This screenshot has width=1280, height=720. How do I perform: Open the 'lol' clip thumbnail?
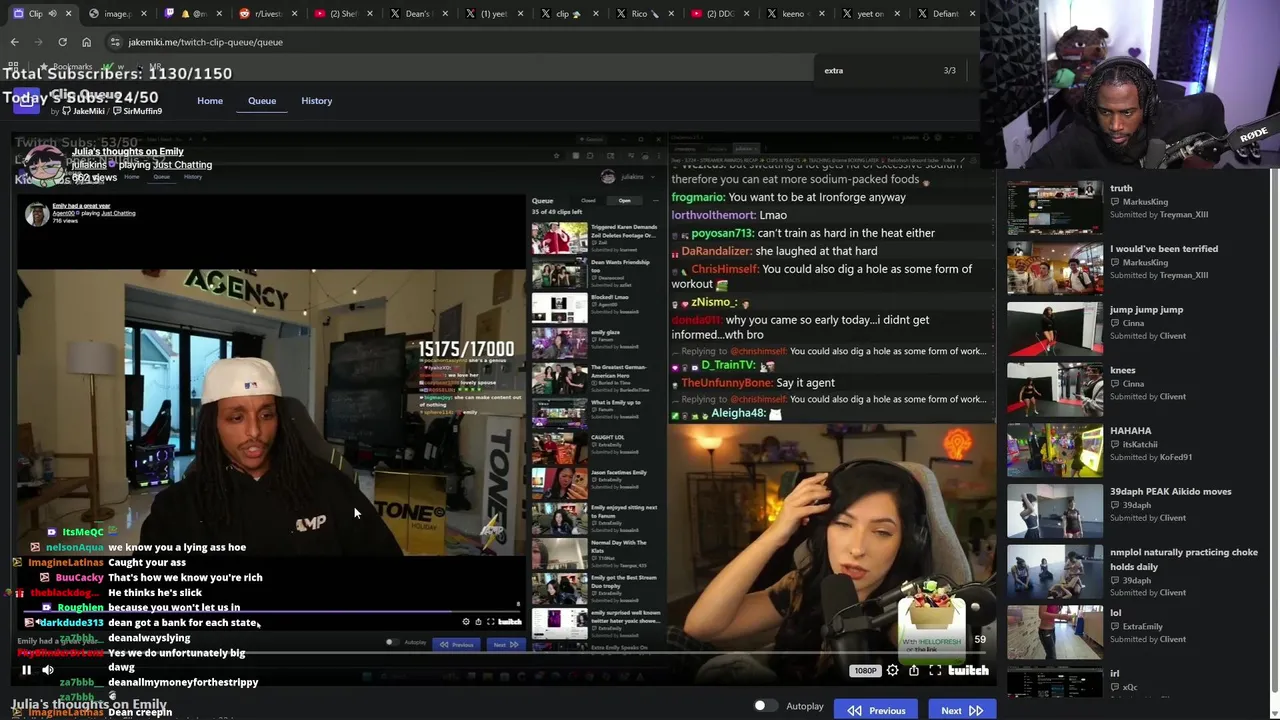point(1054,633)
